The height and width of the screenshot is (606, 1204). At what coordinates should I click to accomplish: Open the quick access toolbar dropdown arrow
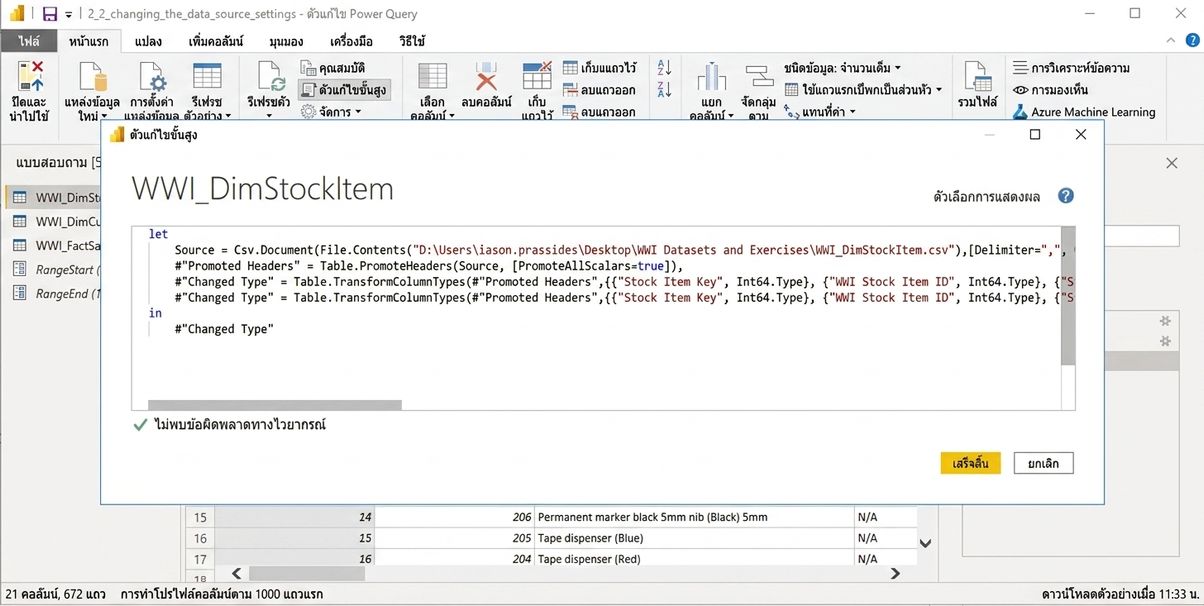point(69,15)
